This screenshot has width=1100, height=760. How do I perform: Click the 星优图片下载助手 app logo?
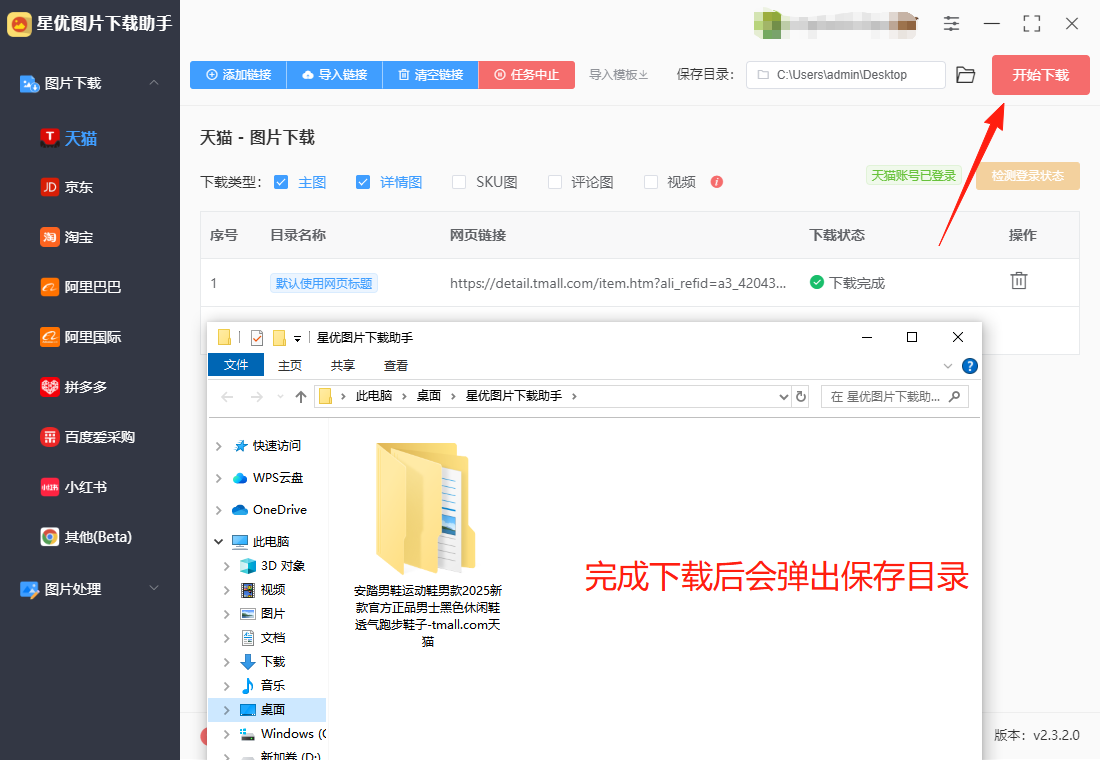[20, 24]
